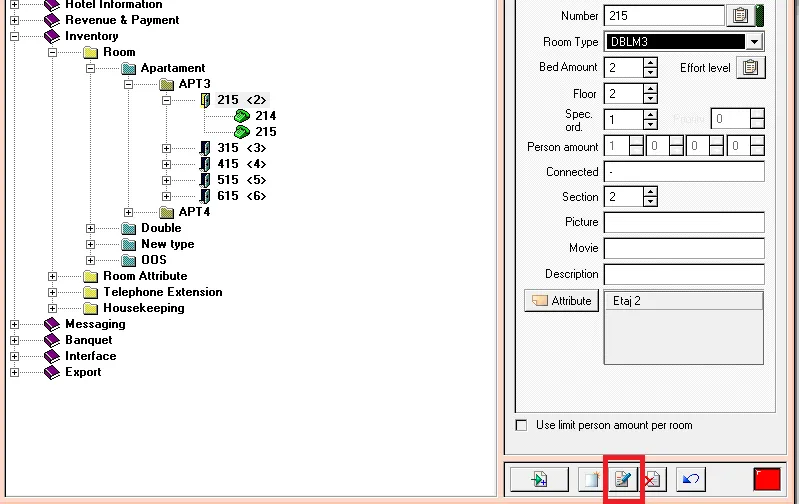Enable Use limit person amount per room
This screenshot has height=504, width=799.
click(521, 425)
